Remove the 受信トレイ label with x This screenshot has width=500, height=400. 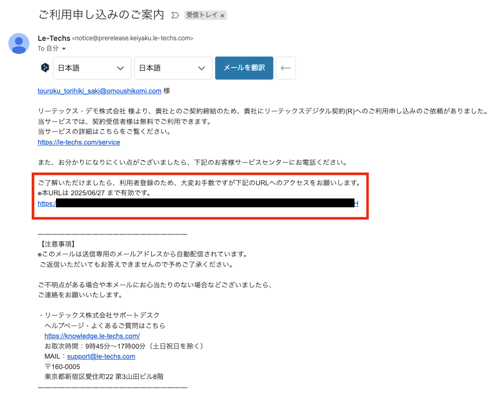click(222, 15)
